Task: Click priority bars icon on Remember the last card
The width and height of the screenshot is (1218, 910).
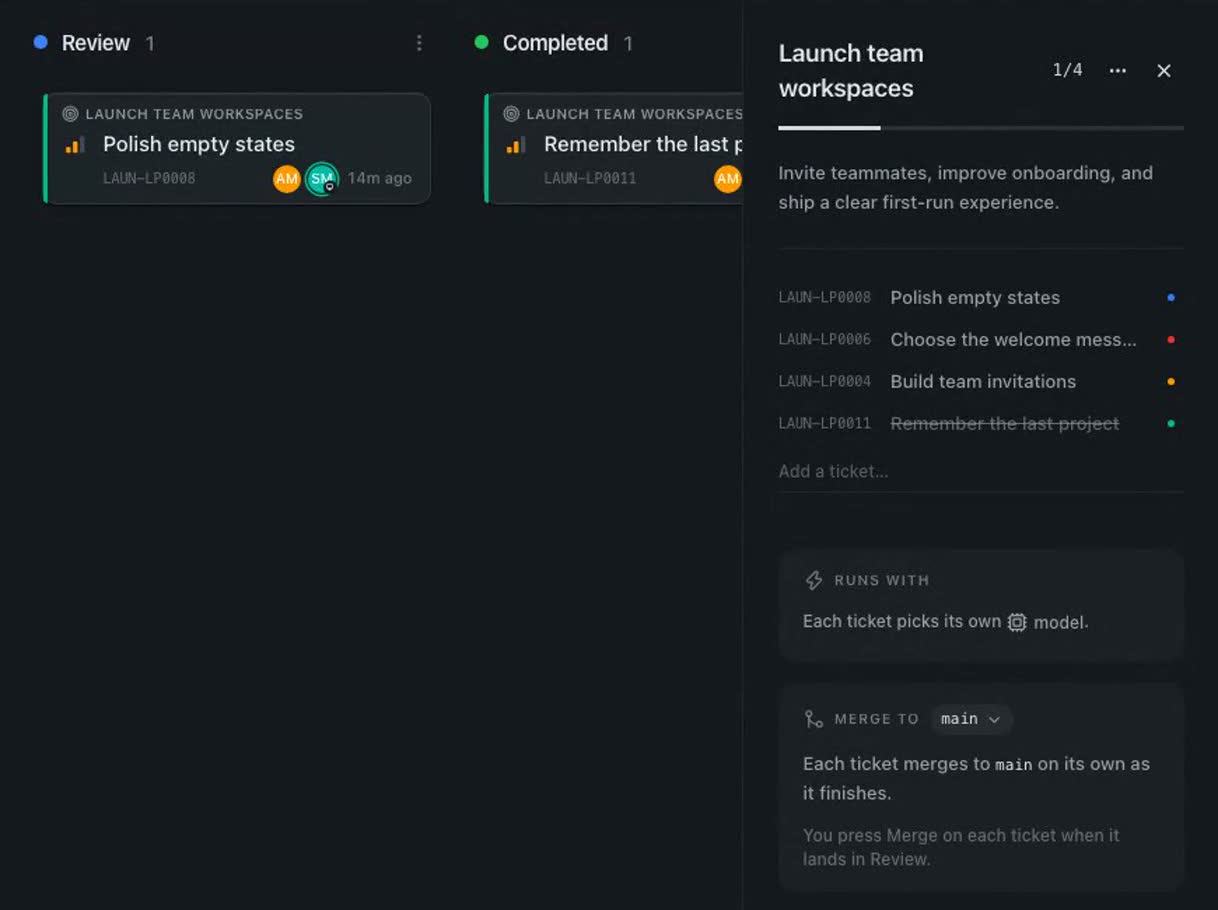Action: (516, 146)
